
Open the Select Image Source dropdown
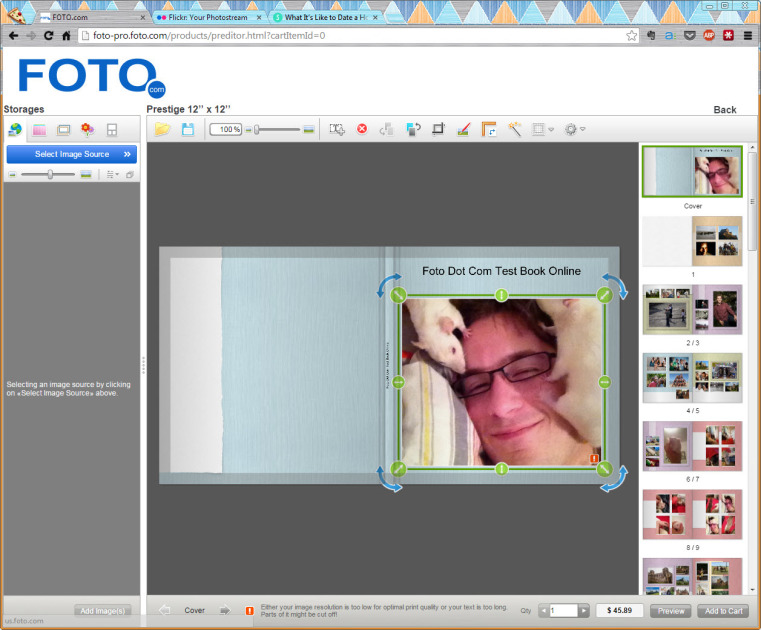[x=71, y=154]
